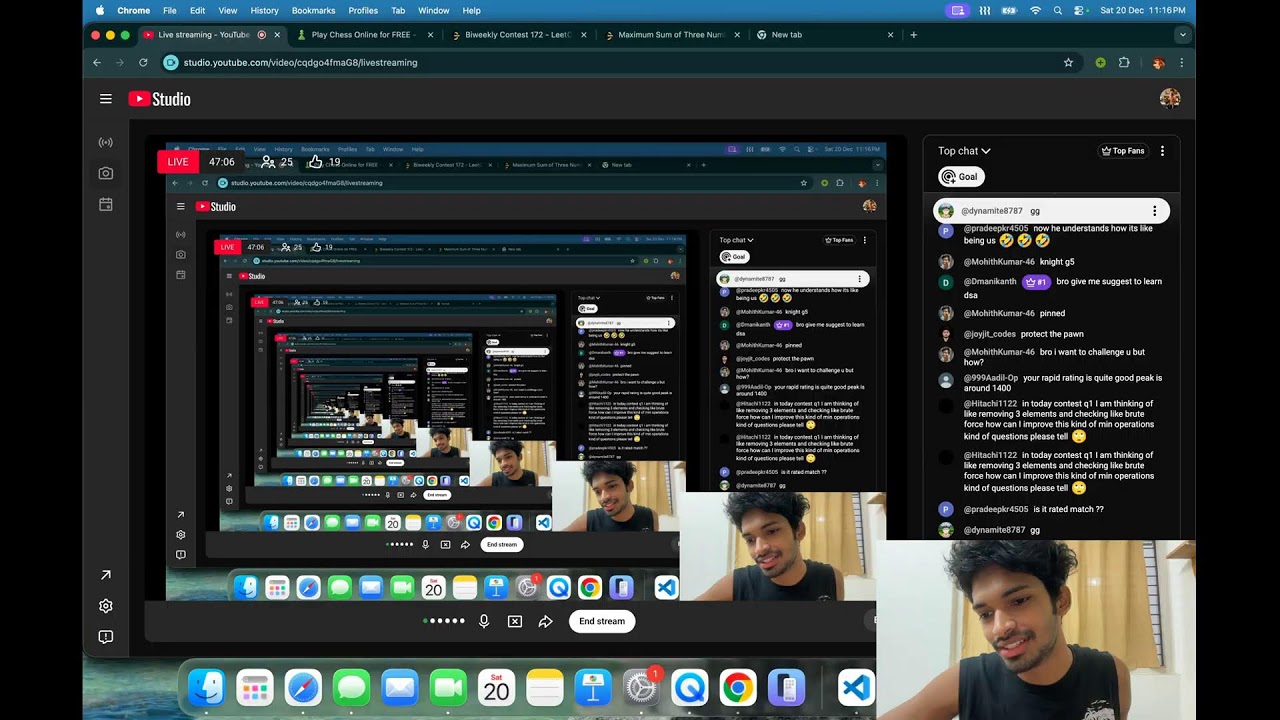The height and width of the screenshot is (720, 1280).
Task: Expand the Chrome tab search dropdown
Action: coord(1183,35)
